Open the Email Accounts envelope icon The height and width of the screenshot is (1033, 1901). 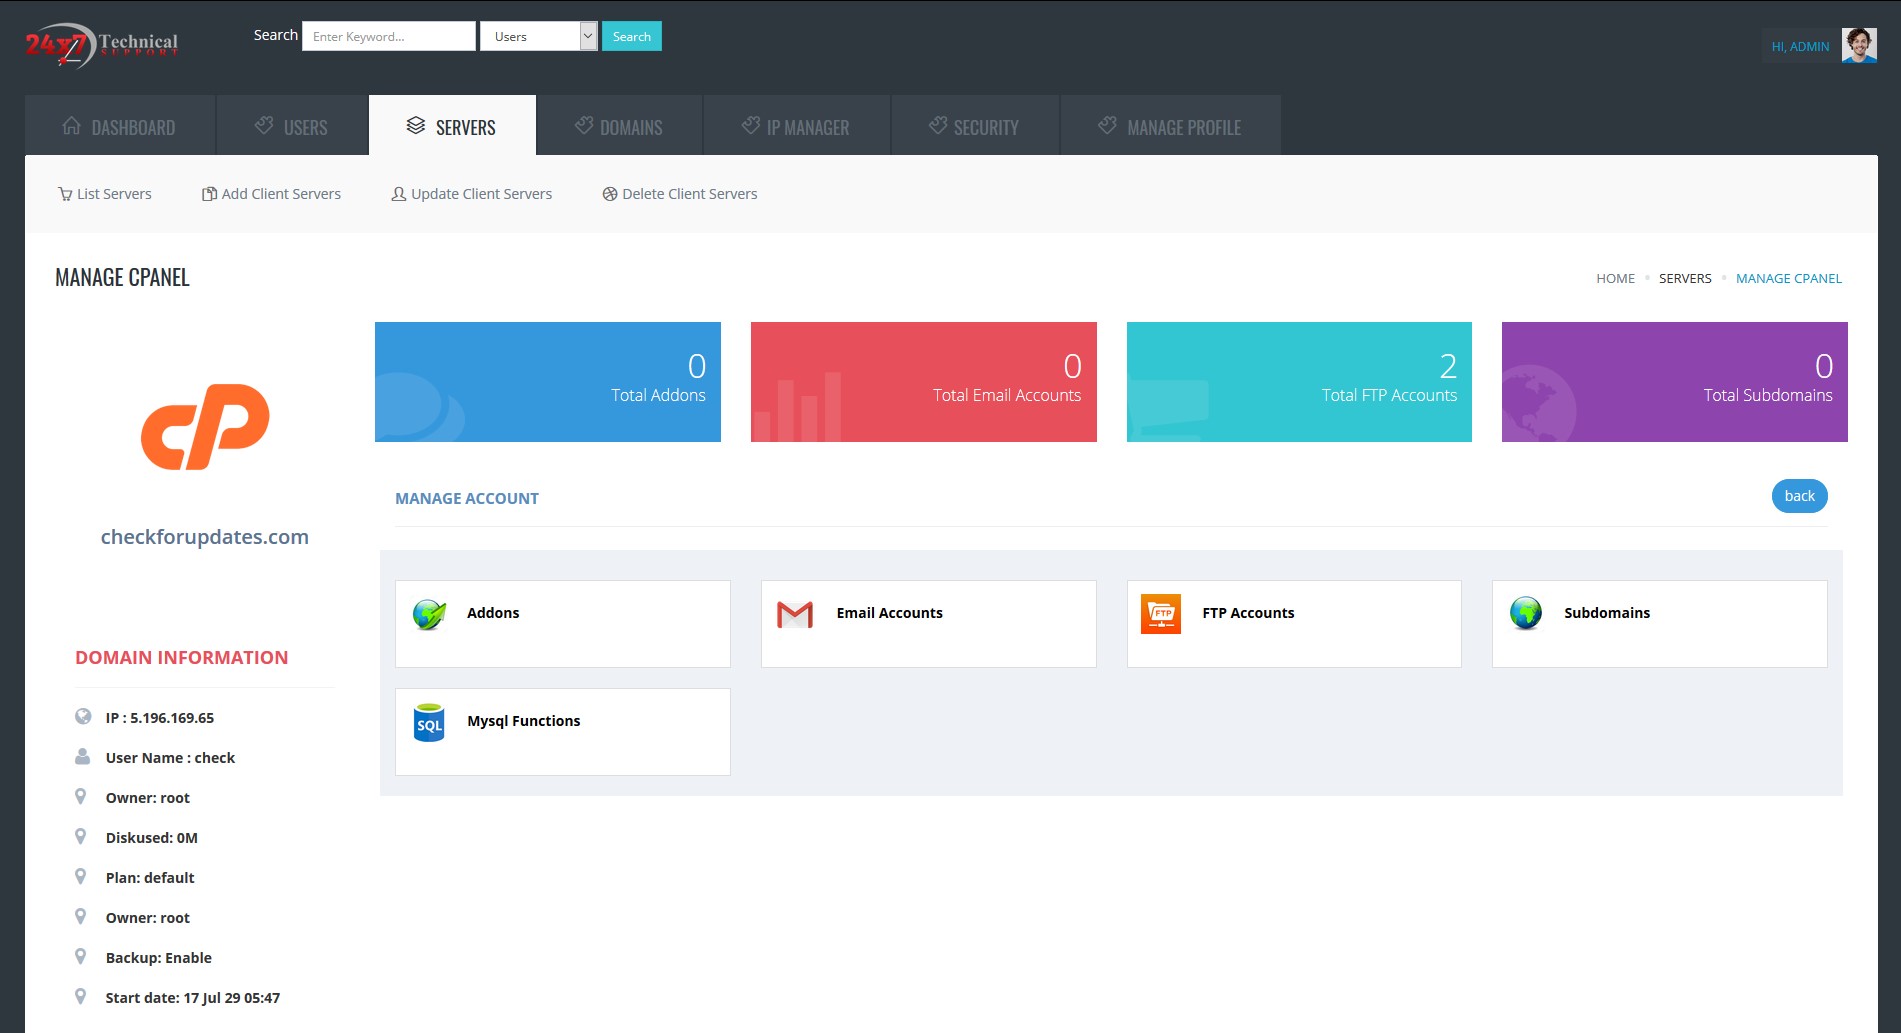(795, 614)
